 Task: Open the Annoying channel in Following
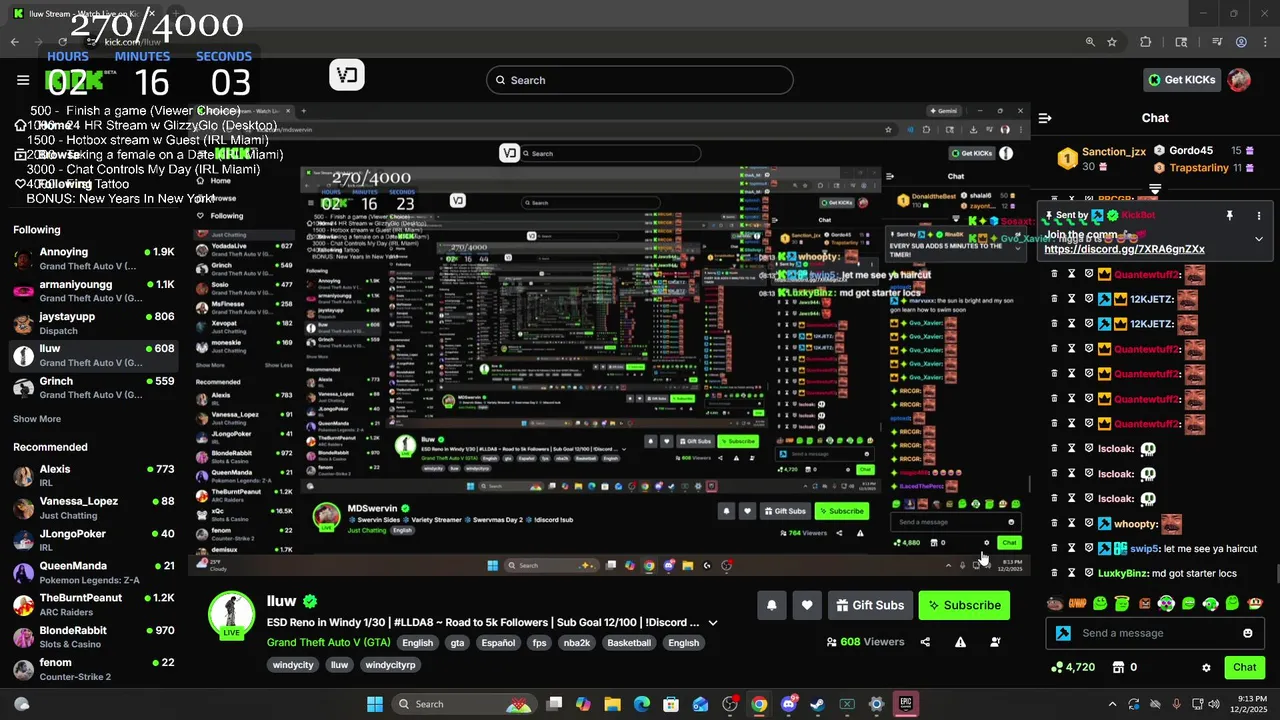(x=94, y=259)
